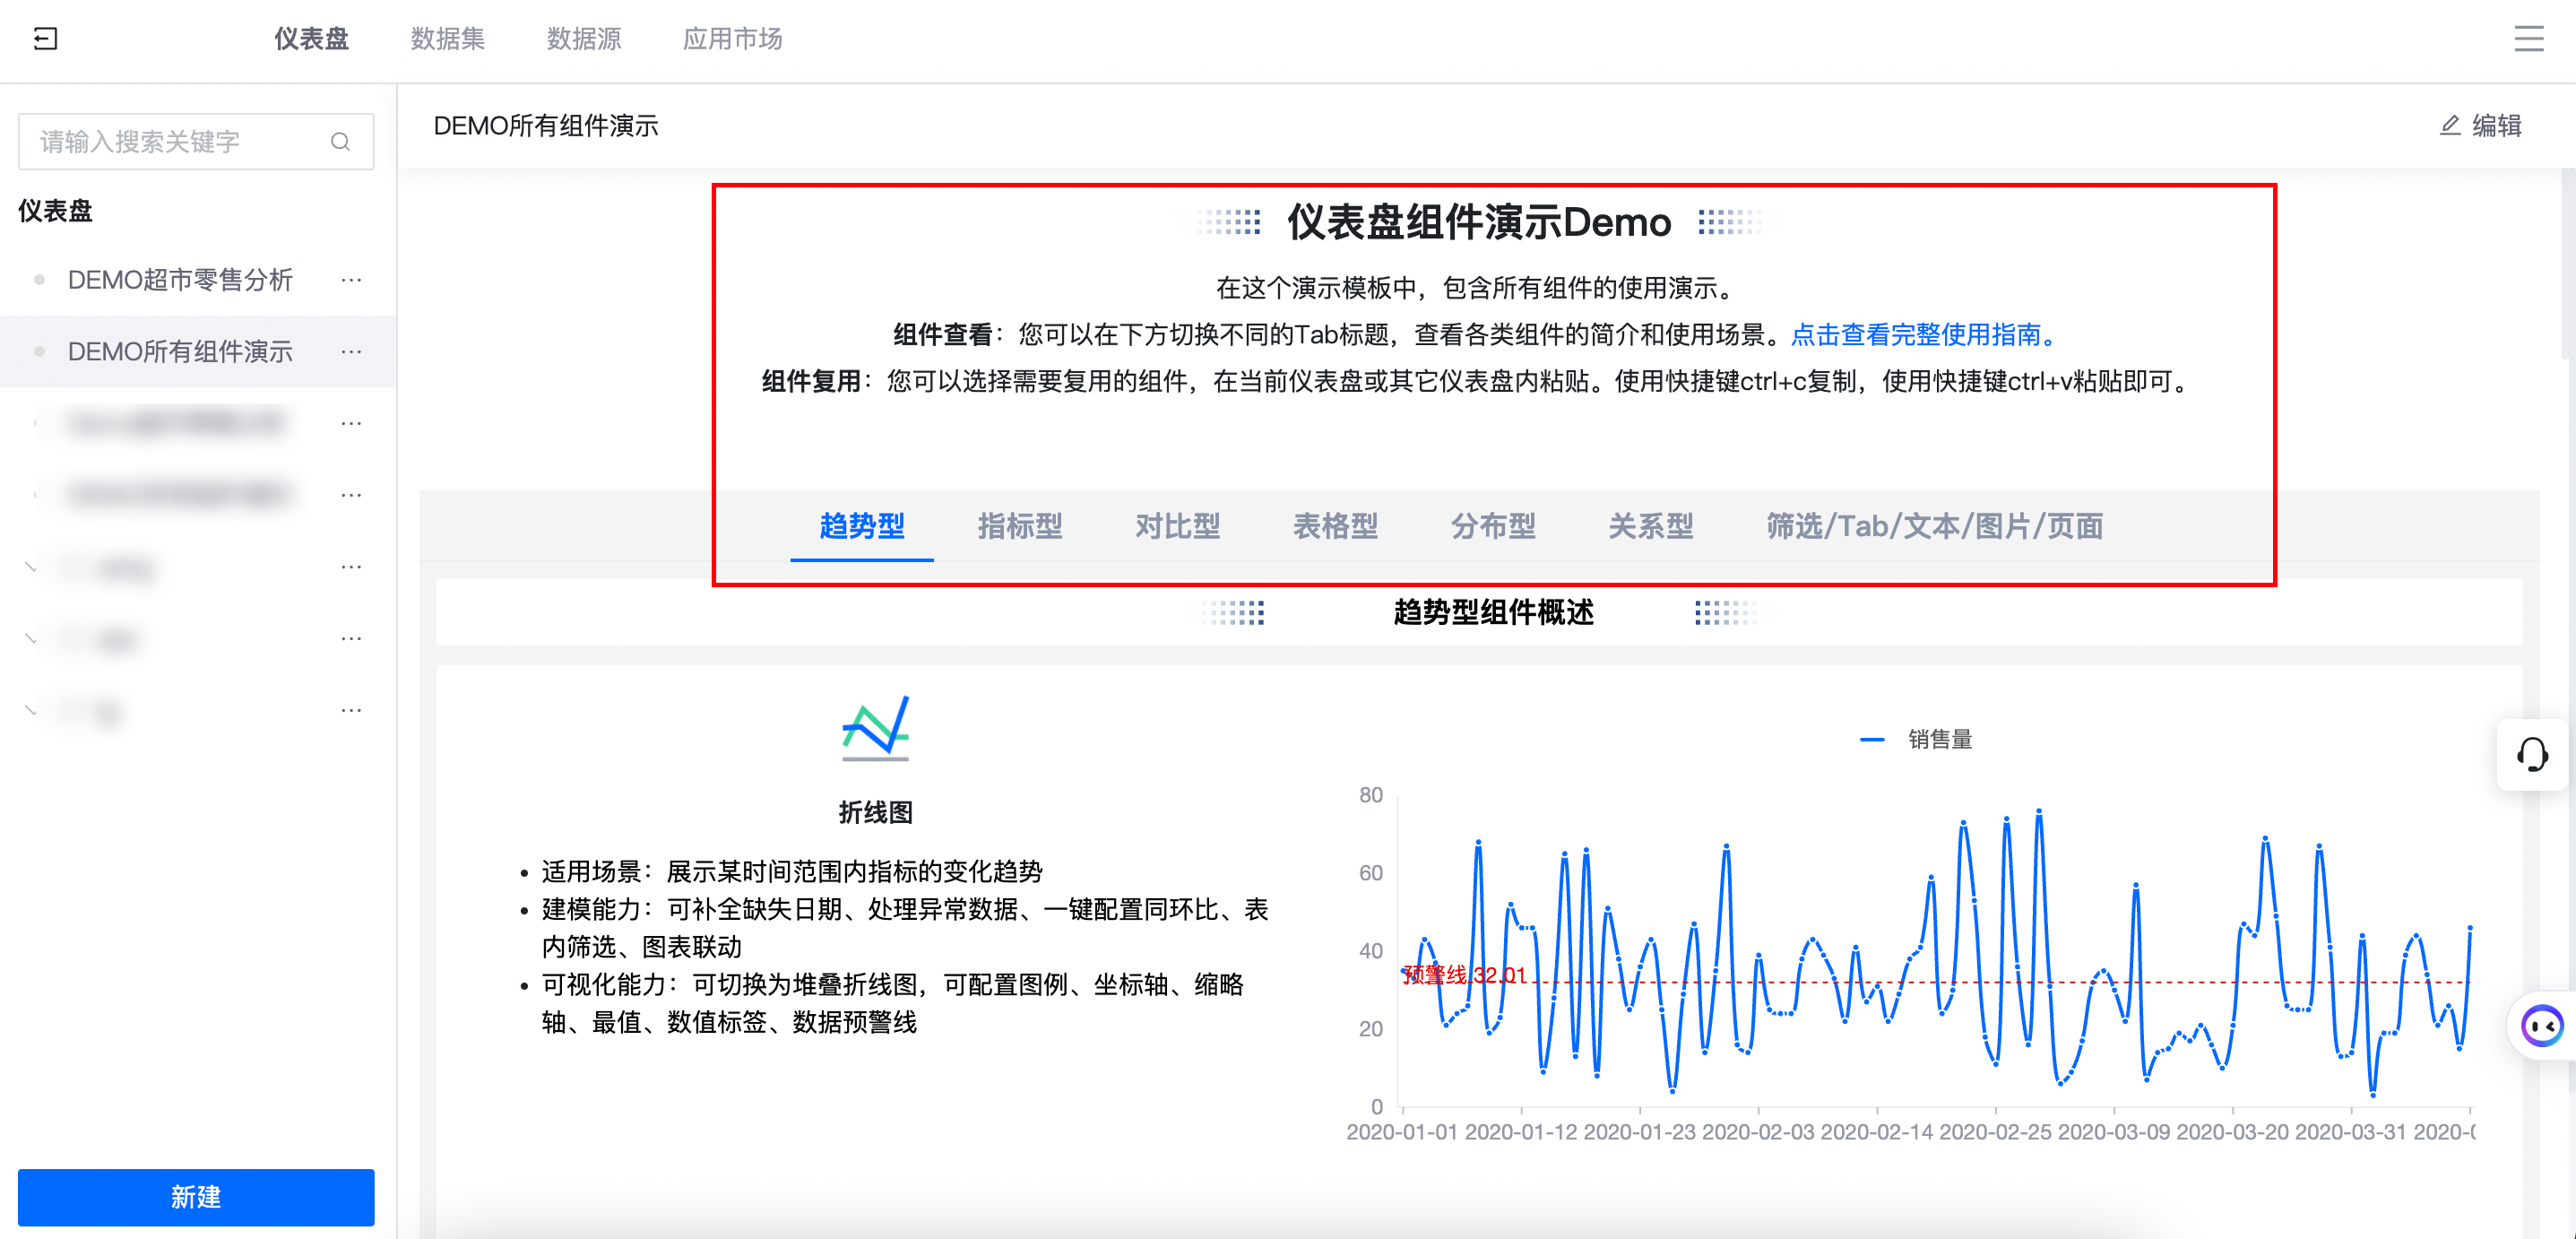Click the 新建 button
This screenshot has height=1239, width=2576.
point(196,1197)
